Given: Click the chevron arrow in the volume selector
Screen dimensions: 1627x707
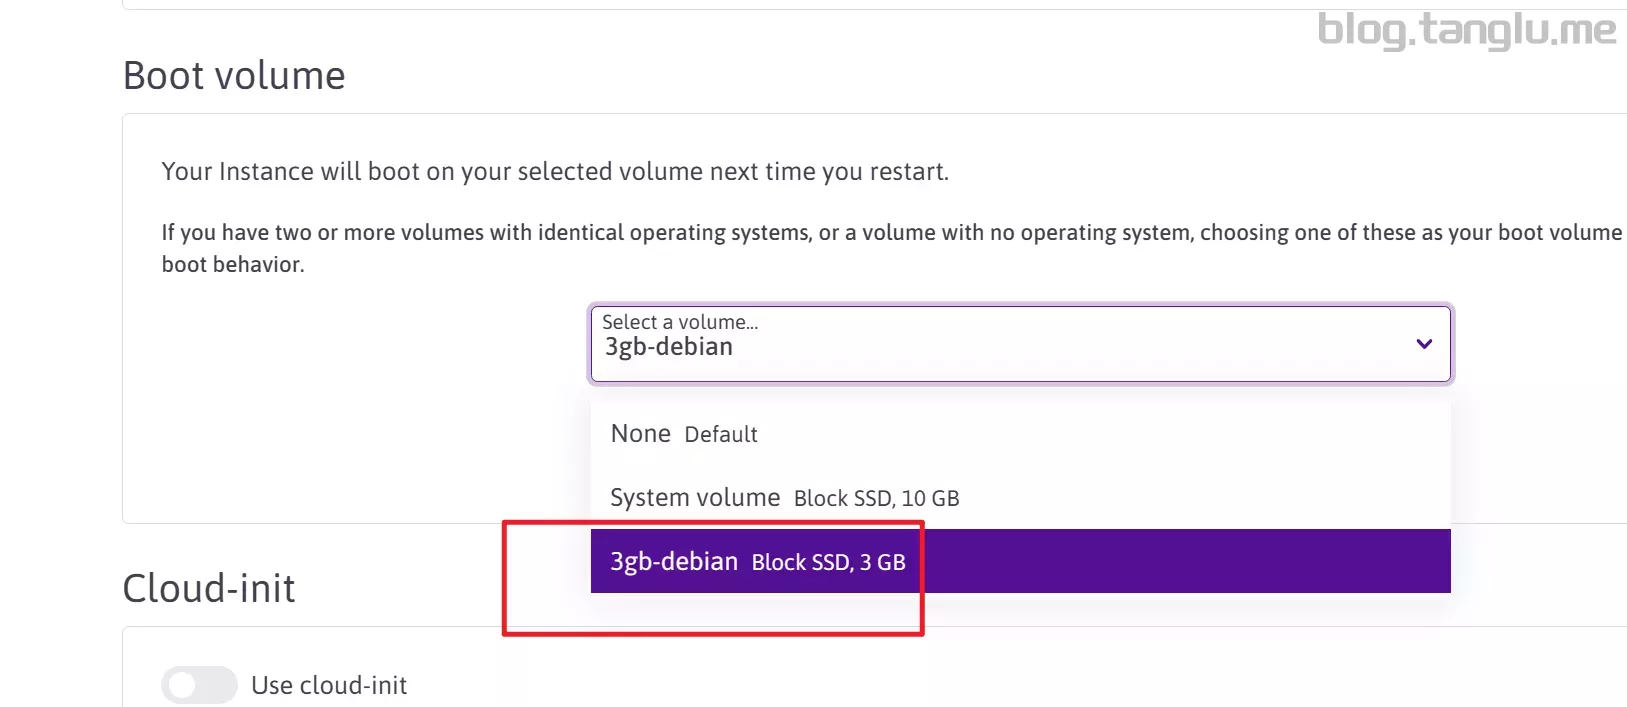Looking at the screenshot, I should 1424,344.
